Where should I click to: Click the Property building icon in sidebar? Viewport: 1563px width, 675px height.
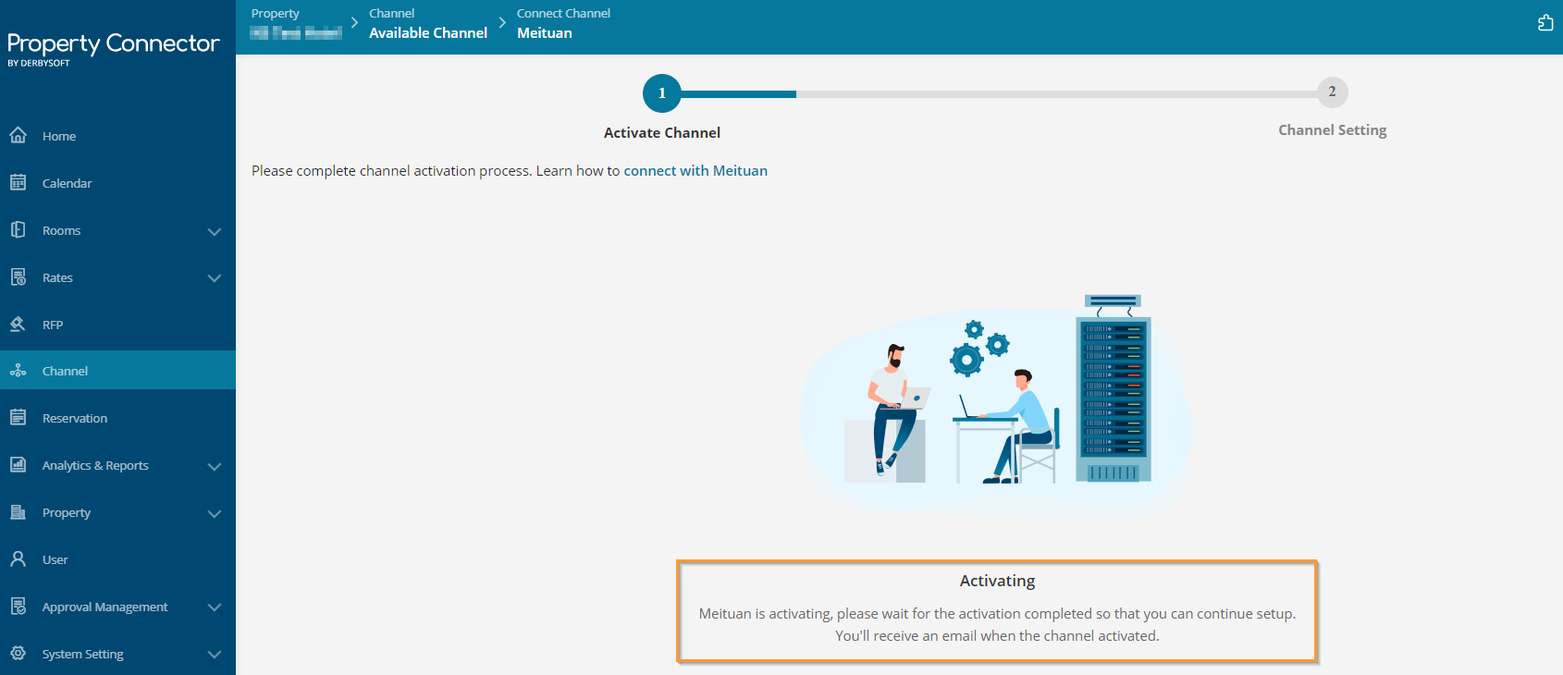click(x=17, y=512)
